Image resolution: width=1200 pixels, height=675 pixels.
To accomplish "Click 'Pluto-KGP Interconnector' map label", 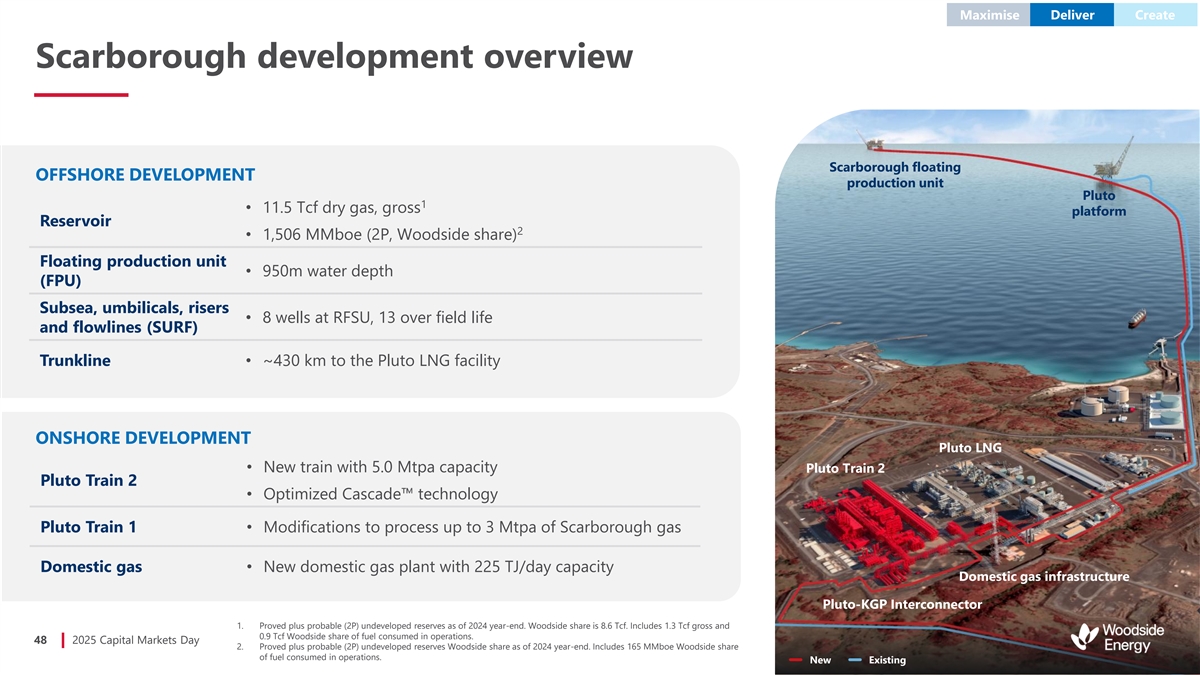I will 902,604.
